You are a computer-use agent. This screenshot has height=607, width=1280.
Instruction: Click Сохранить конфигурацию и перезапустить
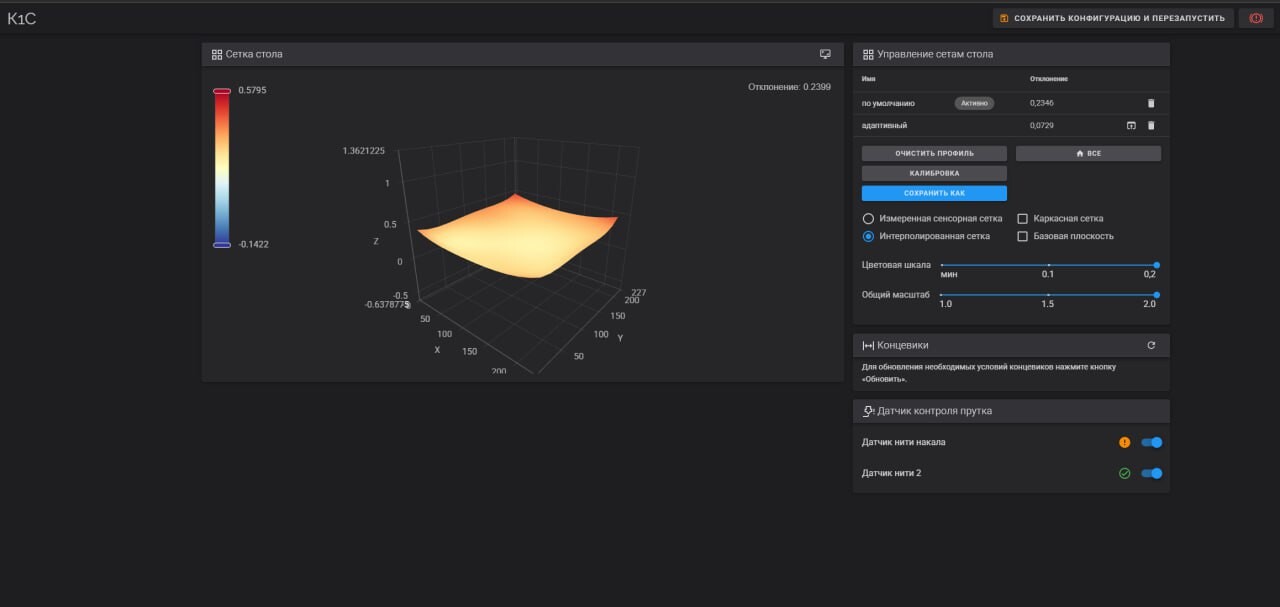coord(1112,18)
